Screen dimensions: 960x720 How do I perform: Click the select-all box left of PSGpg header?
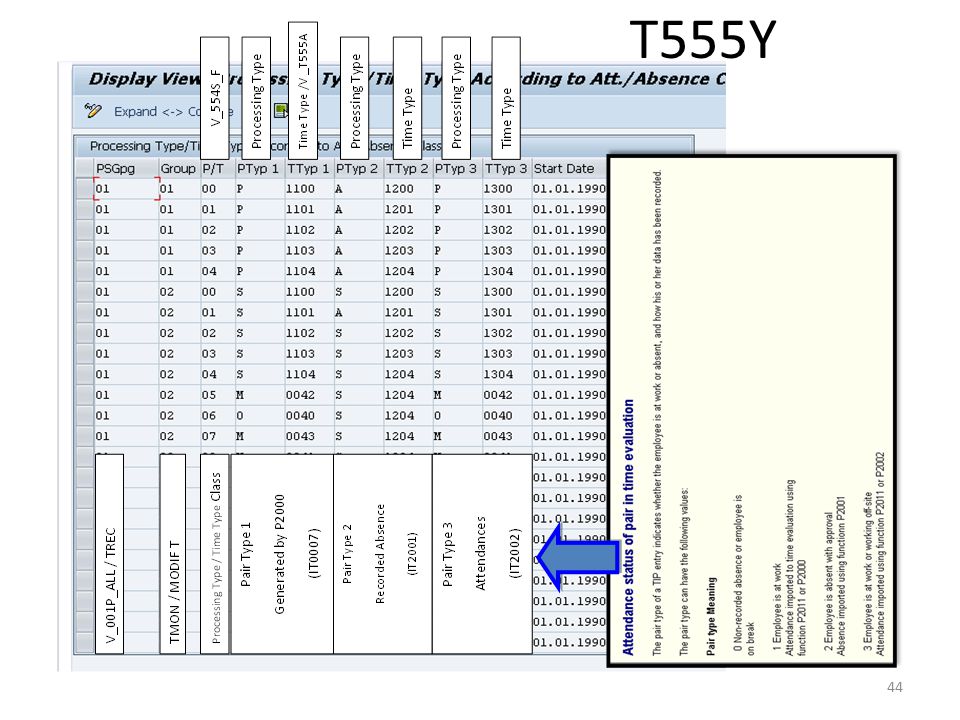[84, 168]
